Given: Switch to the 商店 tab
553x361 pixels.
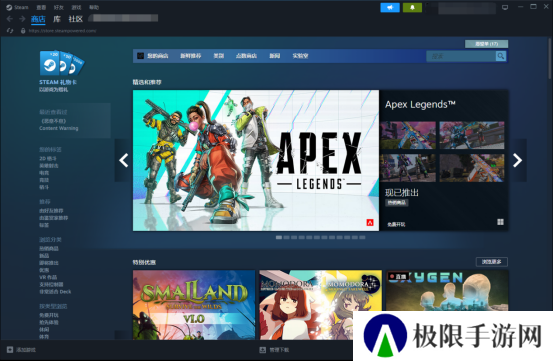Looking at the screenshot, I should 38,19.
